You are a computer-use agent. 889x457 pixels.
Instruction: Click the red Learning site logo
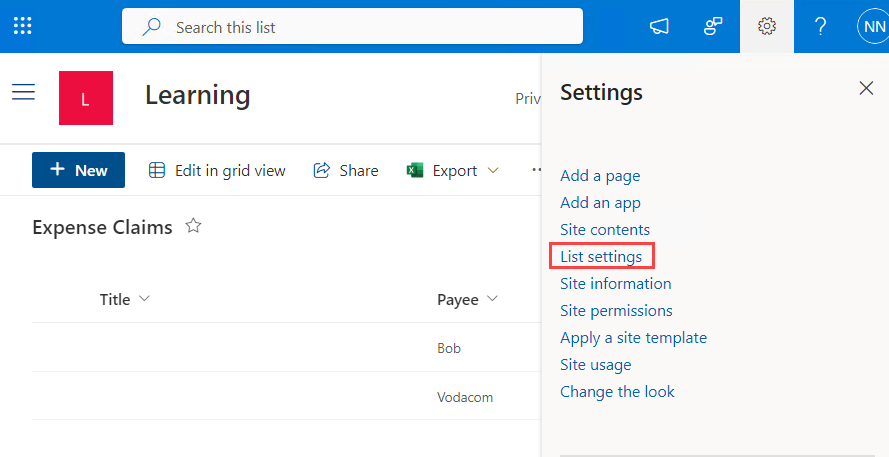pos(86,98)
